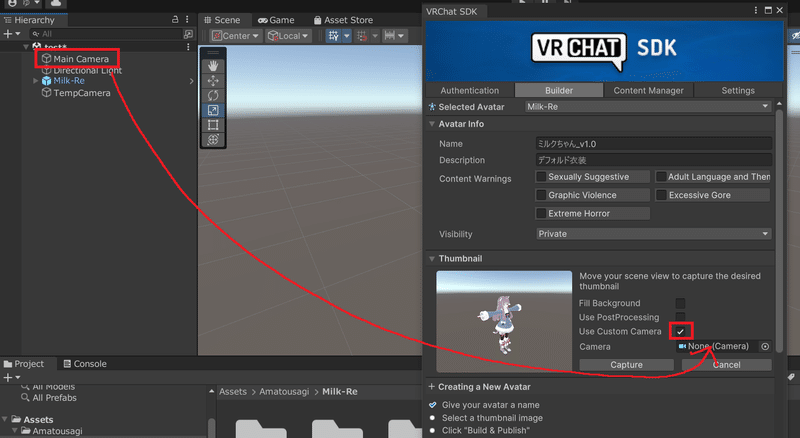Click the account cloud icon at top

point(56,3)
